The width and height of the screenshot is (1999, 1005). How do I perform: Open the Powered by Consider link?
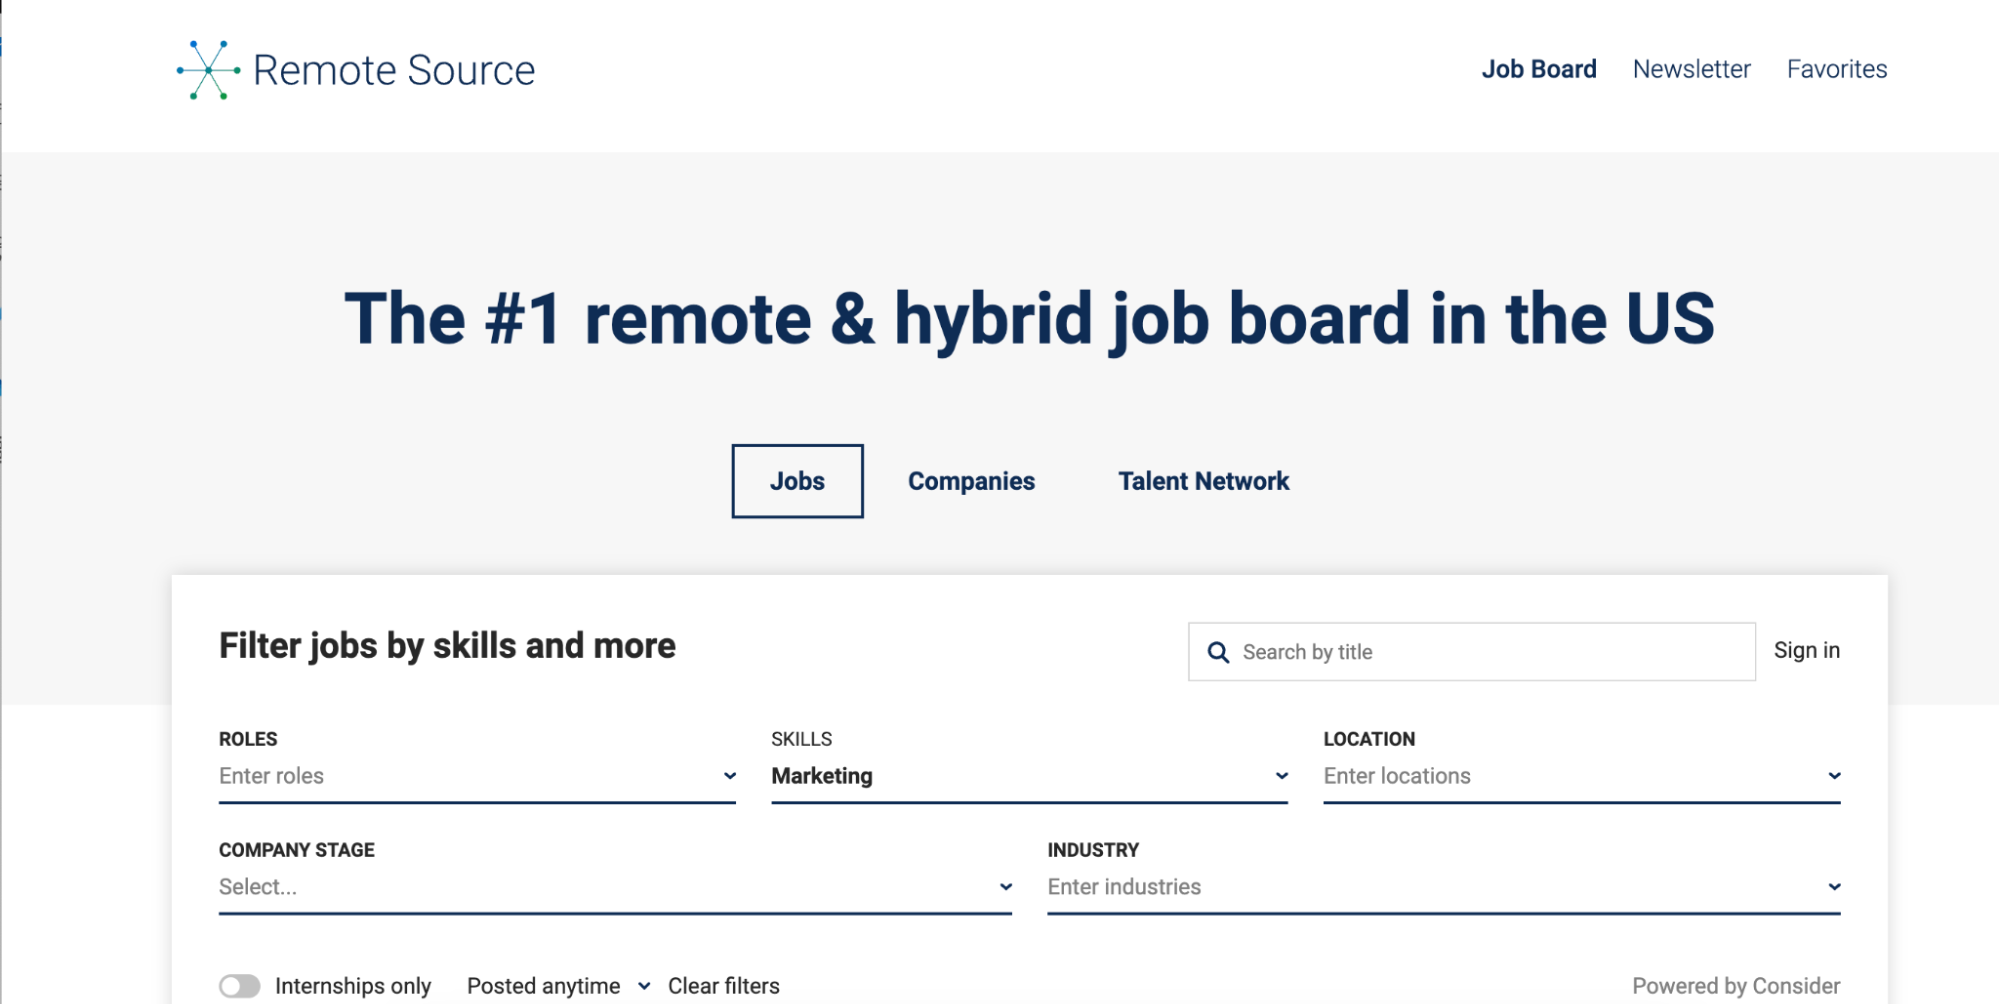click(x=1736, y=986)
